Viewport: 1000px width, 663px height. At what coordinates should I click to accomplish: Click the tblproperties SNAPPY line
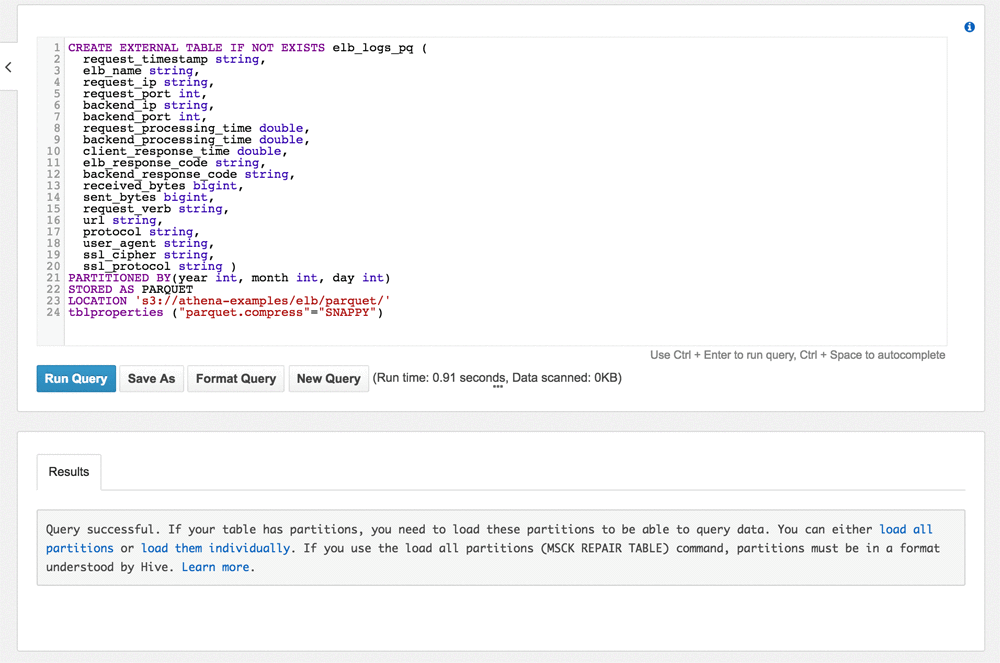pos(226,312)
